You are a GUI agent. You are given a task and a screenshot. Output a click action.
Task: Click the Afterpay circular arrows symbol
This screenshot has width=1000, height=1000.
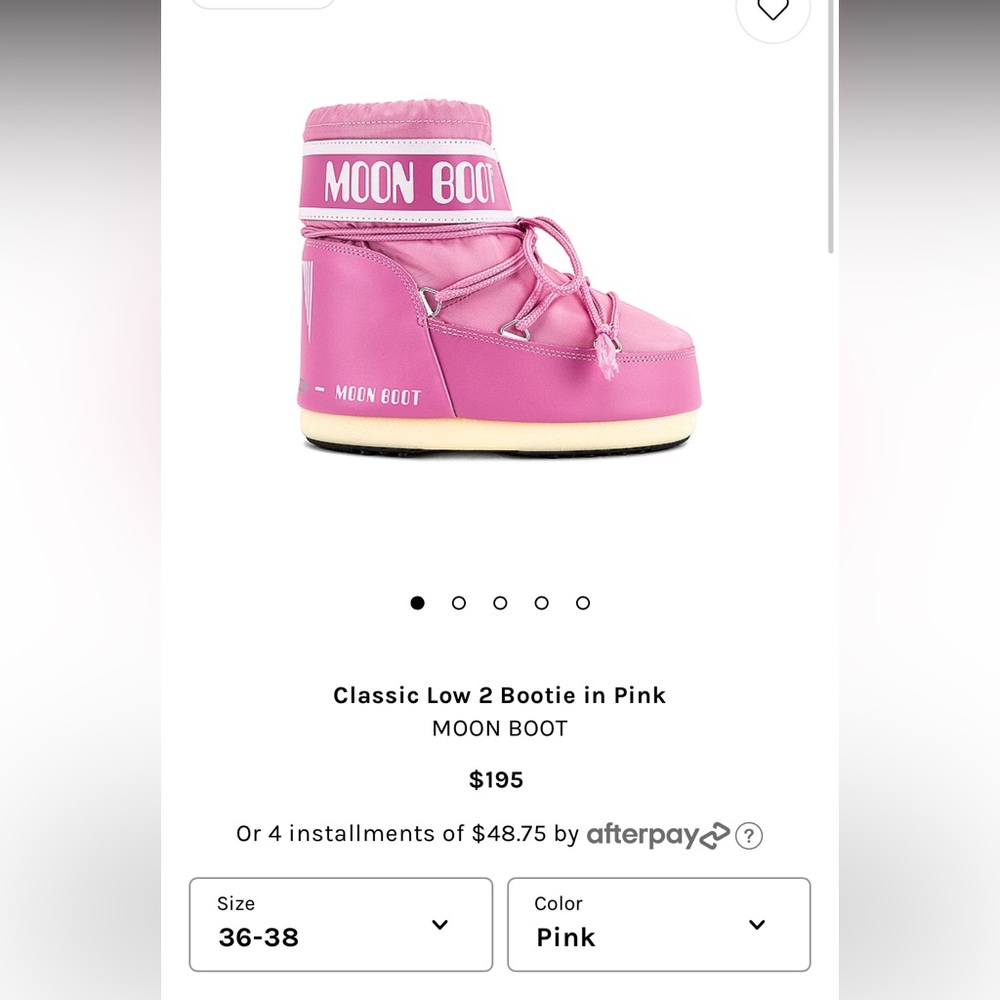715,833
